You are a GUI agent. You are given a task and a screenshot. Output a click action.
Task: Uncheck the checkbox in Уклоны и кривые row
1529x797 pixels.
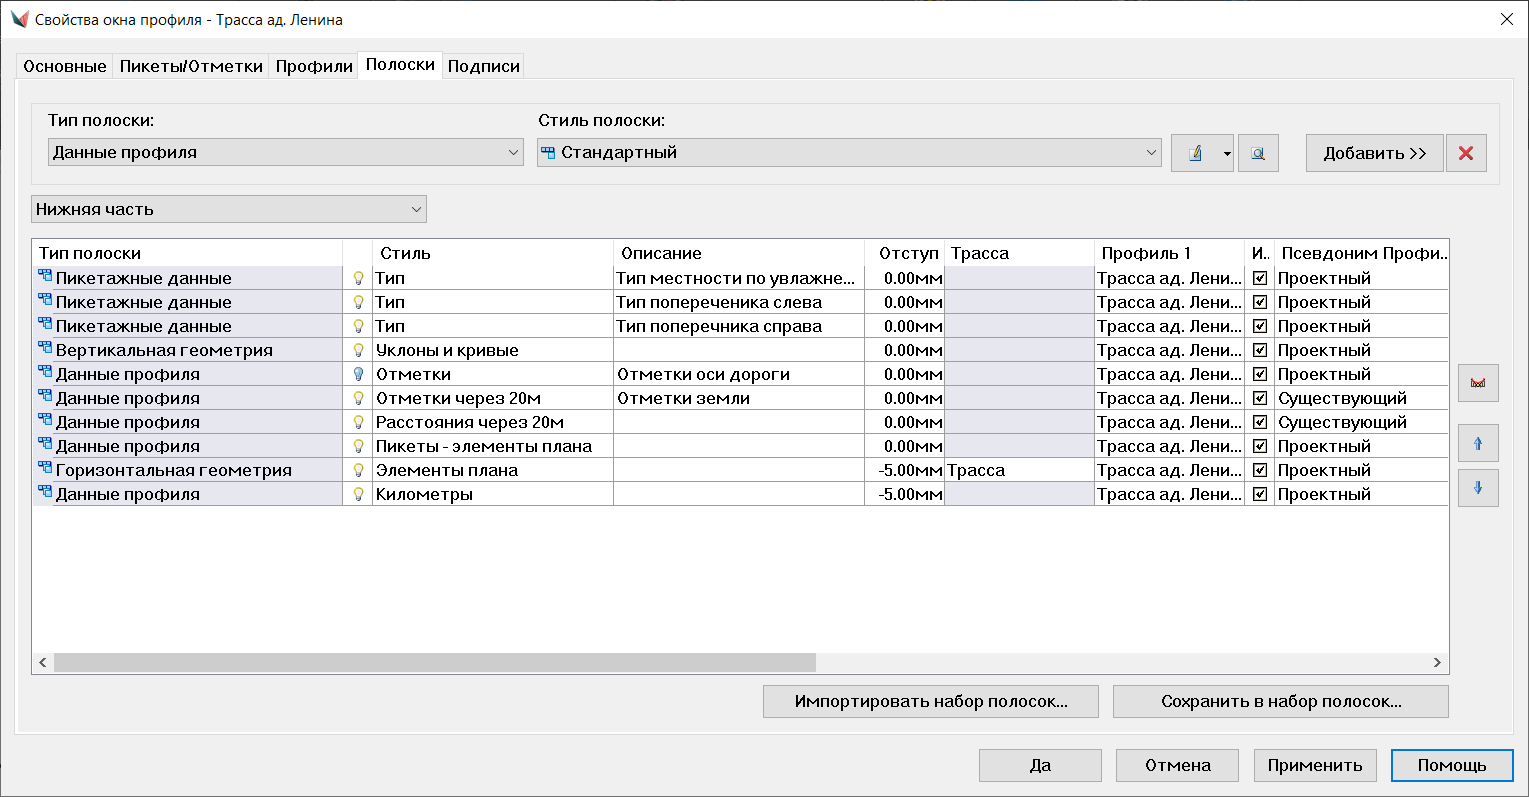point(1260,350)
